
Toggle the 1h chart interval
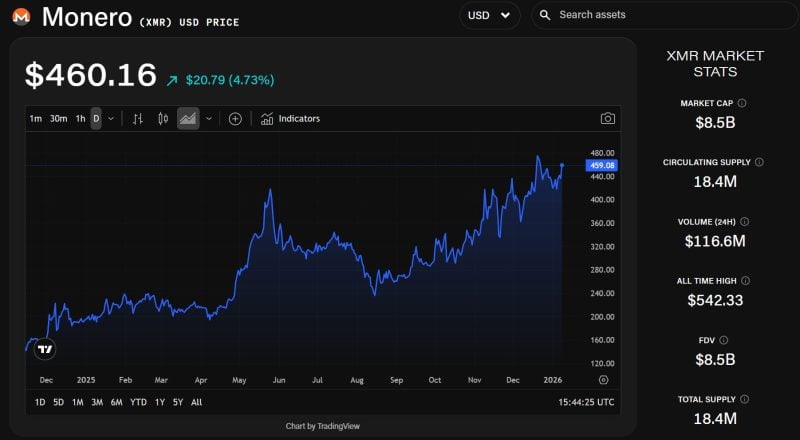(80, 119)
